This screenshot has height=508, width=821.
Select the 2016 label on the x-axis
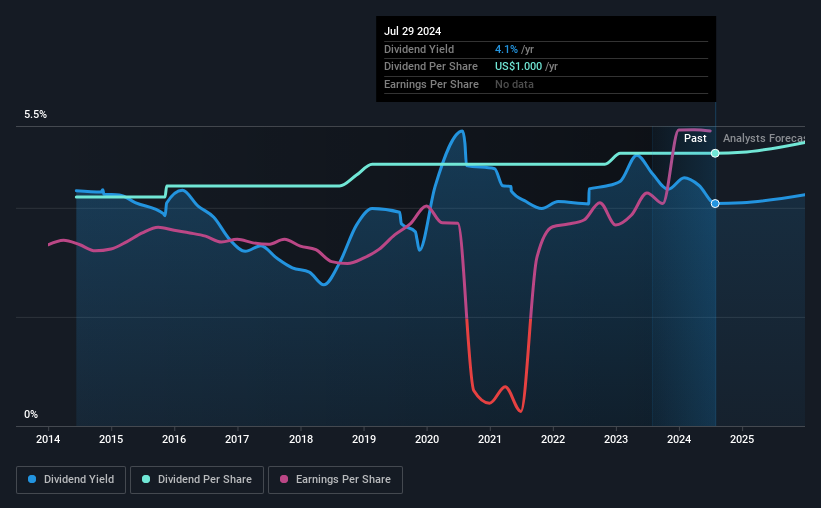click(x=174, y=439)
